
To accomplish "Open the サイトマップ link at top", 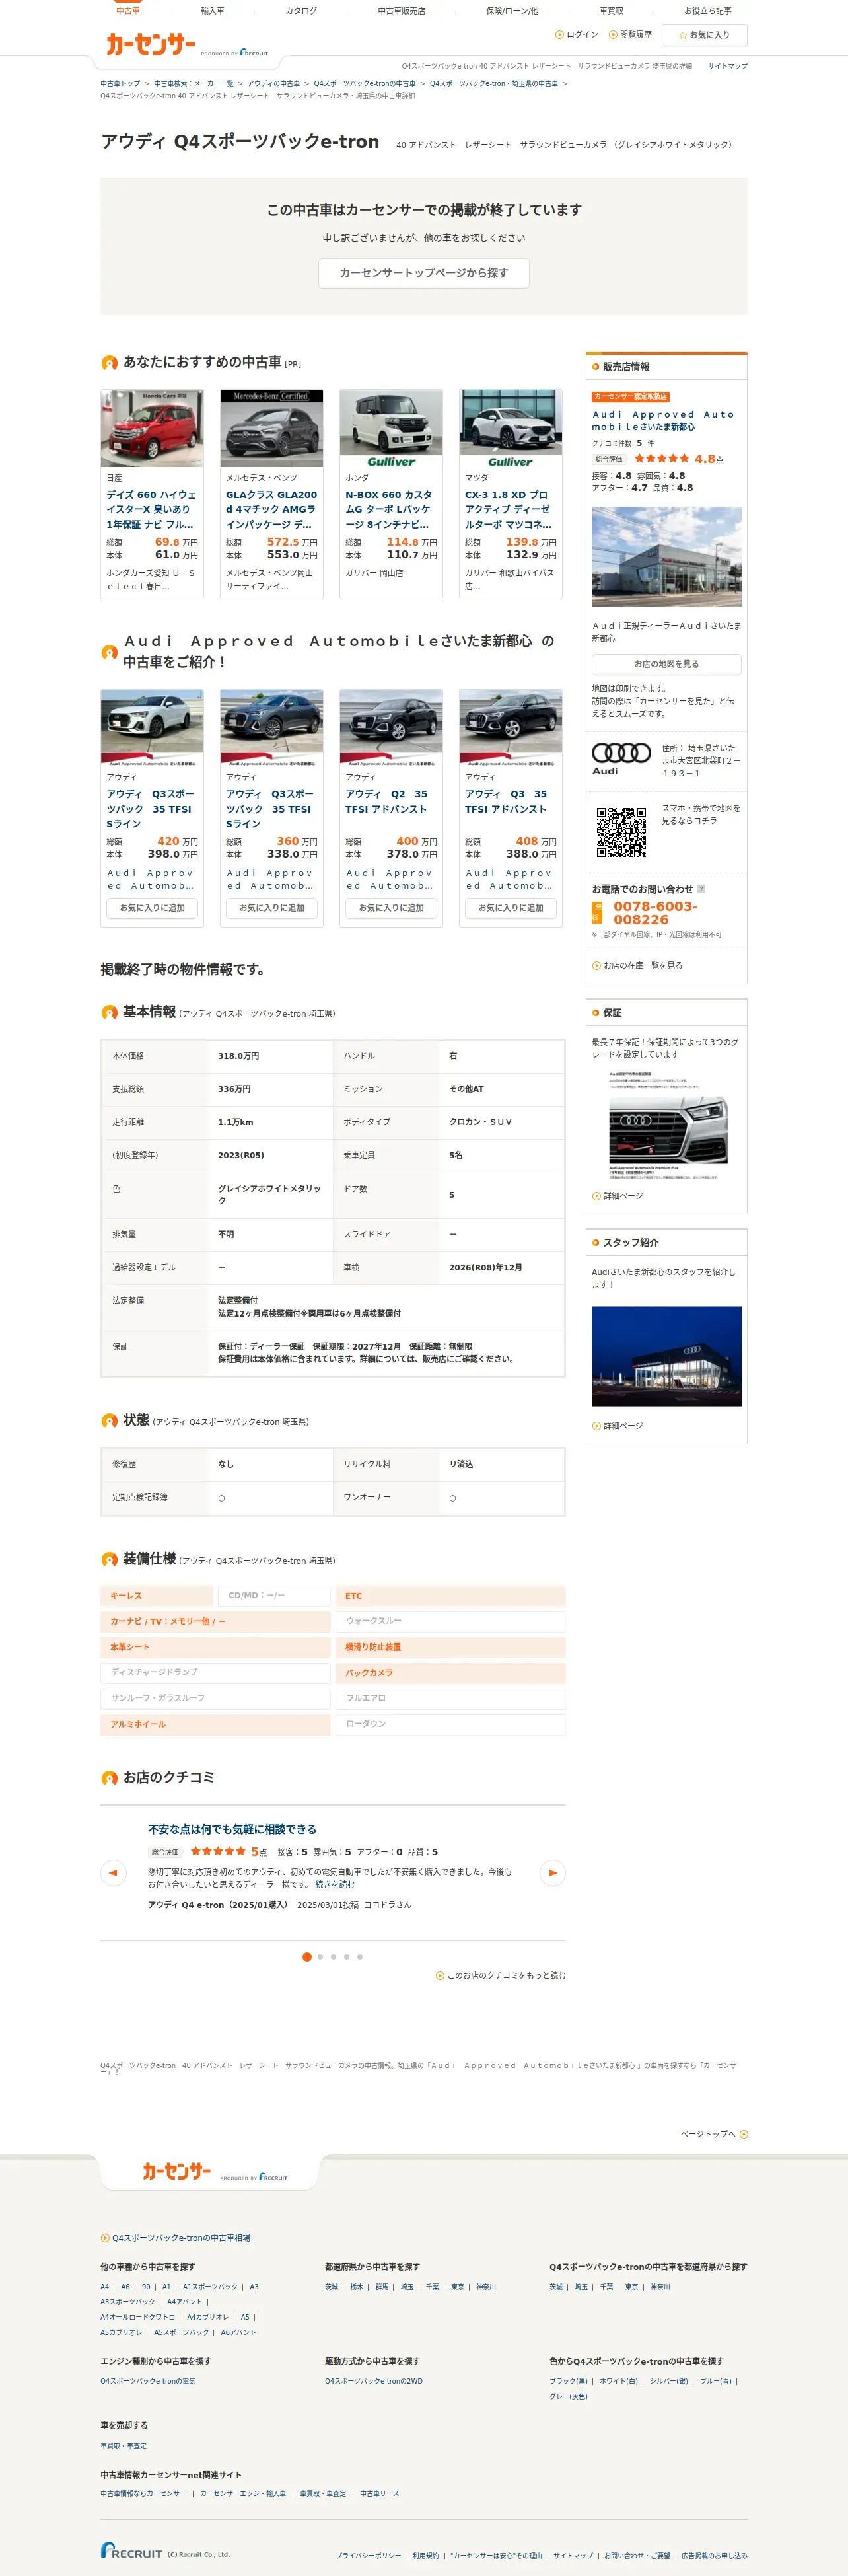I will [x=727, y=66].
